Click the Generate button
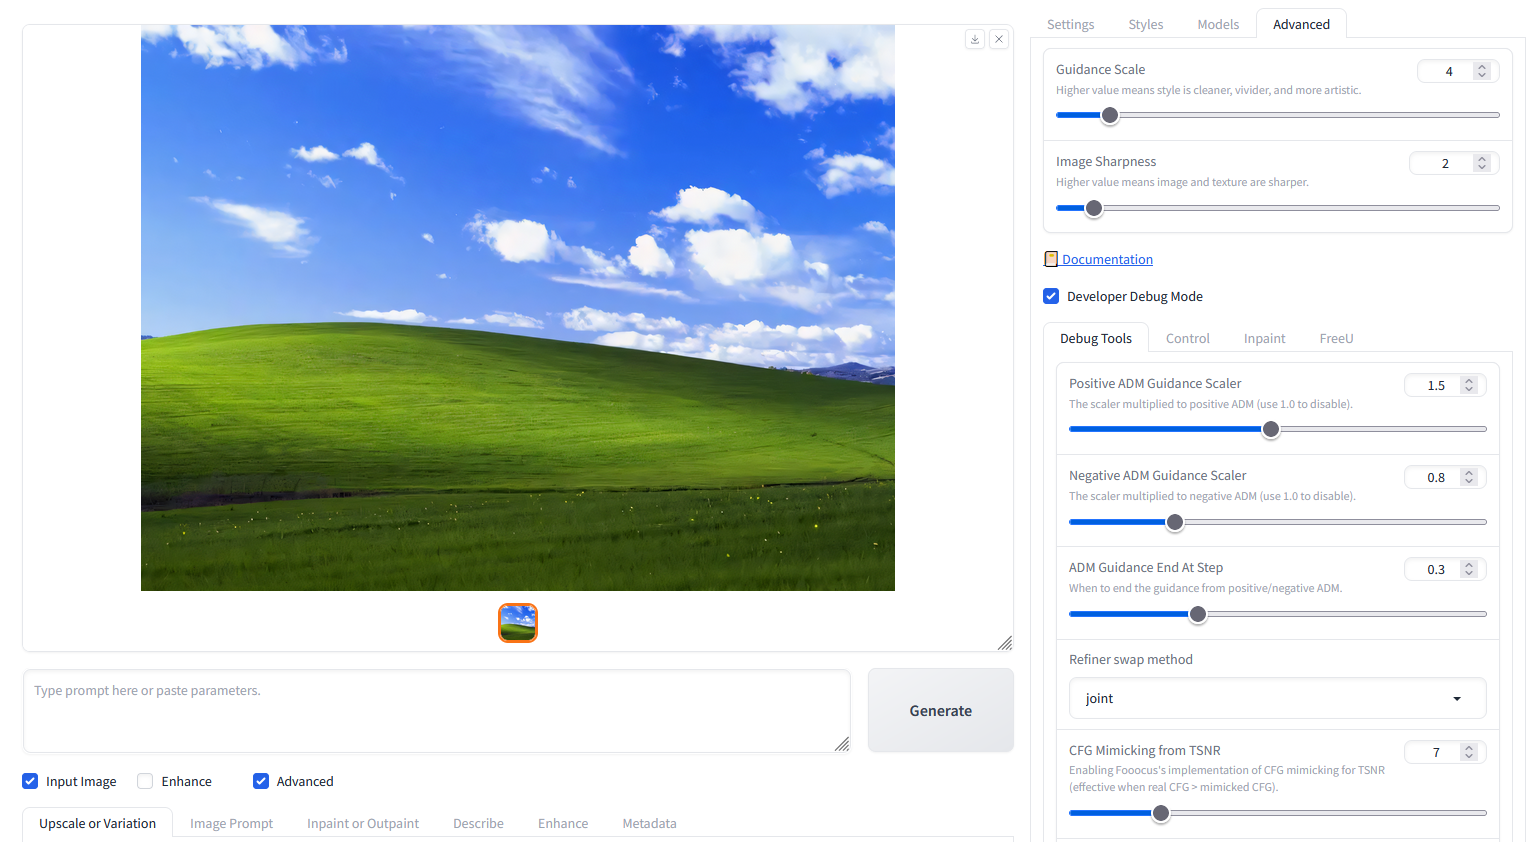Screen dimensions: 1528x842 coord(941,710)
